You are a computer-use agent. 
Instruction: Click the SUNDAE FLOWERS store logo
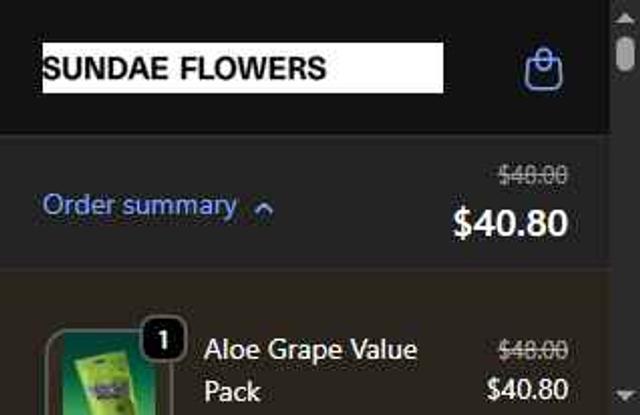click(x=242, y=68)
